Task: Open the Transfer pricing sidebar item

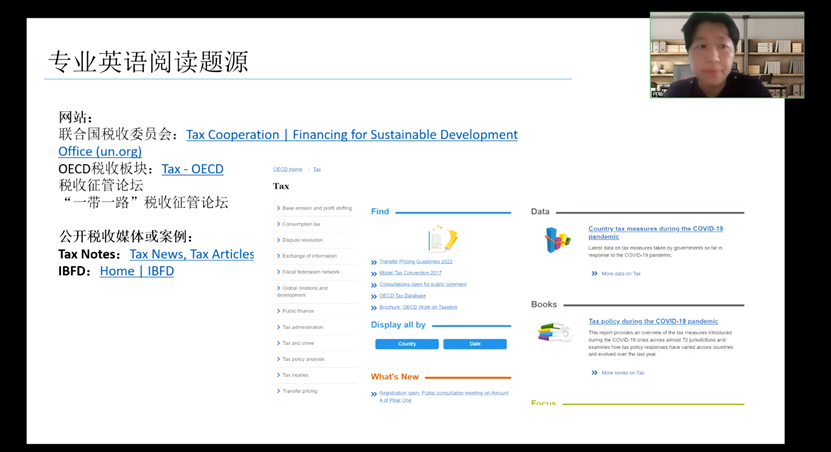Action: 299,391
